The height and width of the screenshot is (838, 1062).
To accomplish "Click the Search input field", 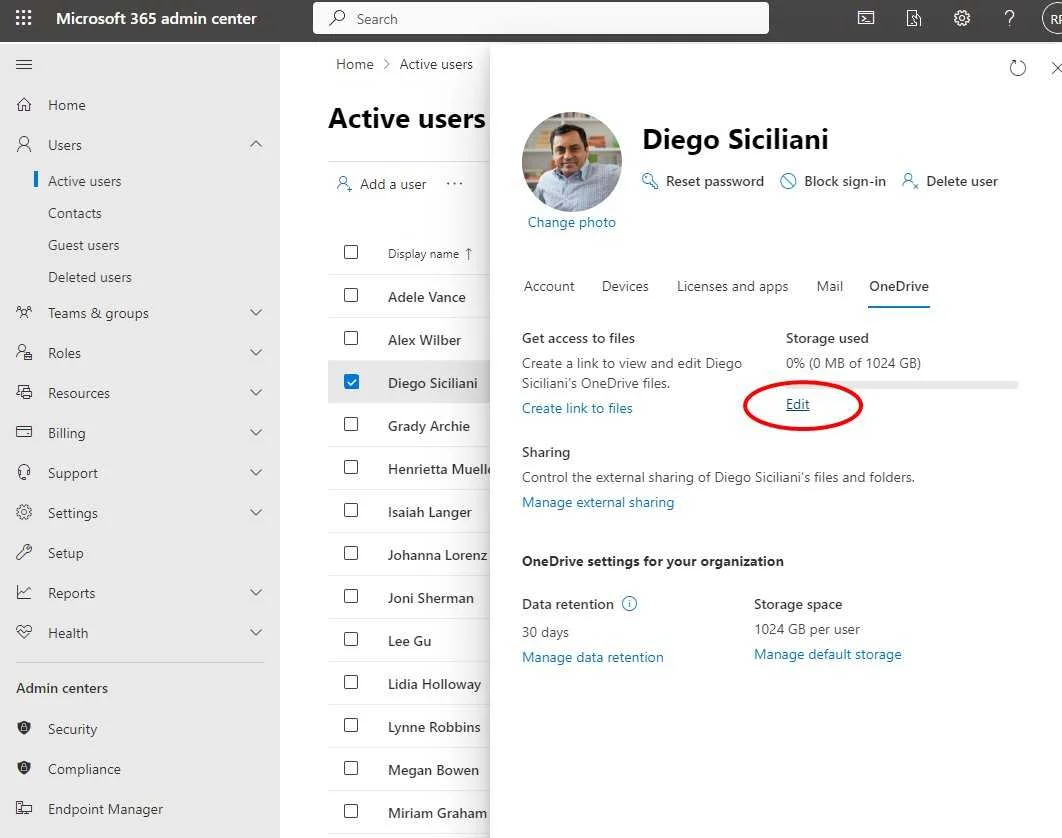I will click(540, 18).
